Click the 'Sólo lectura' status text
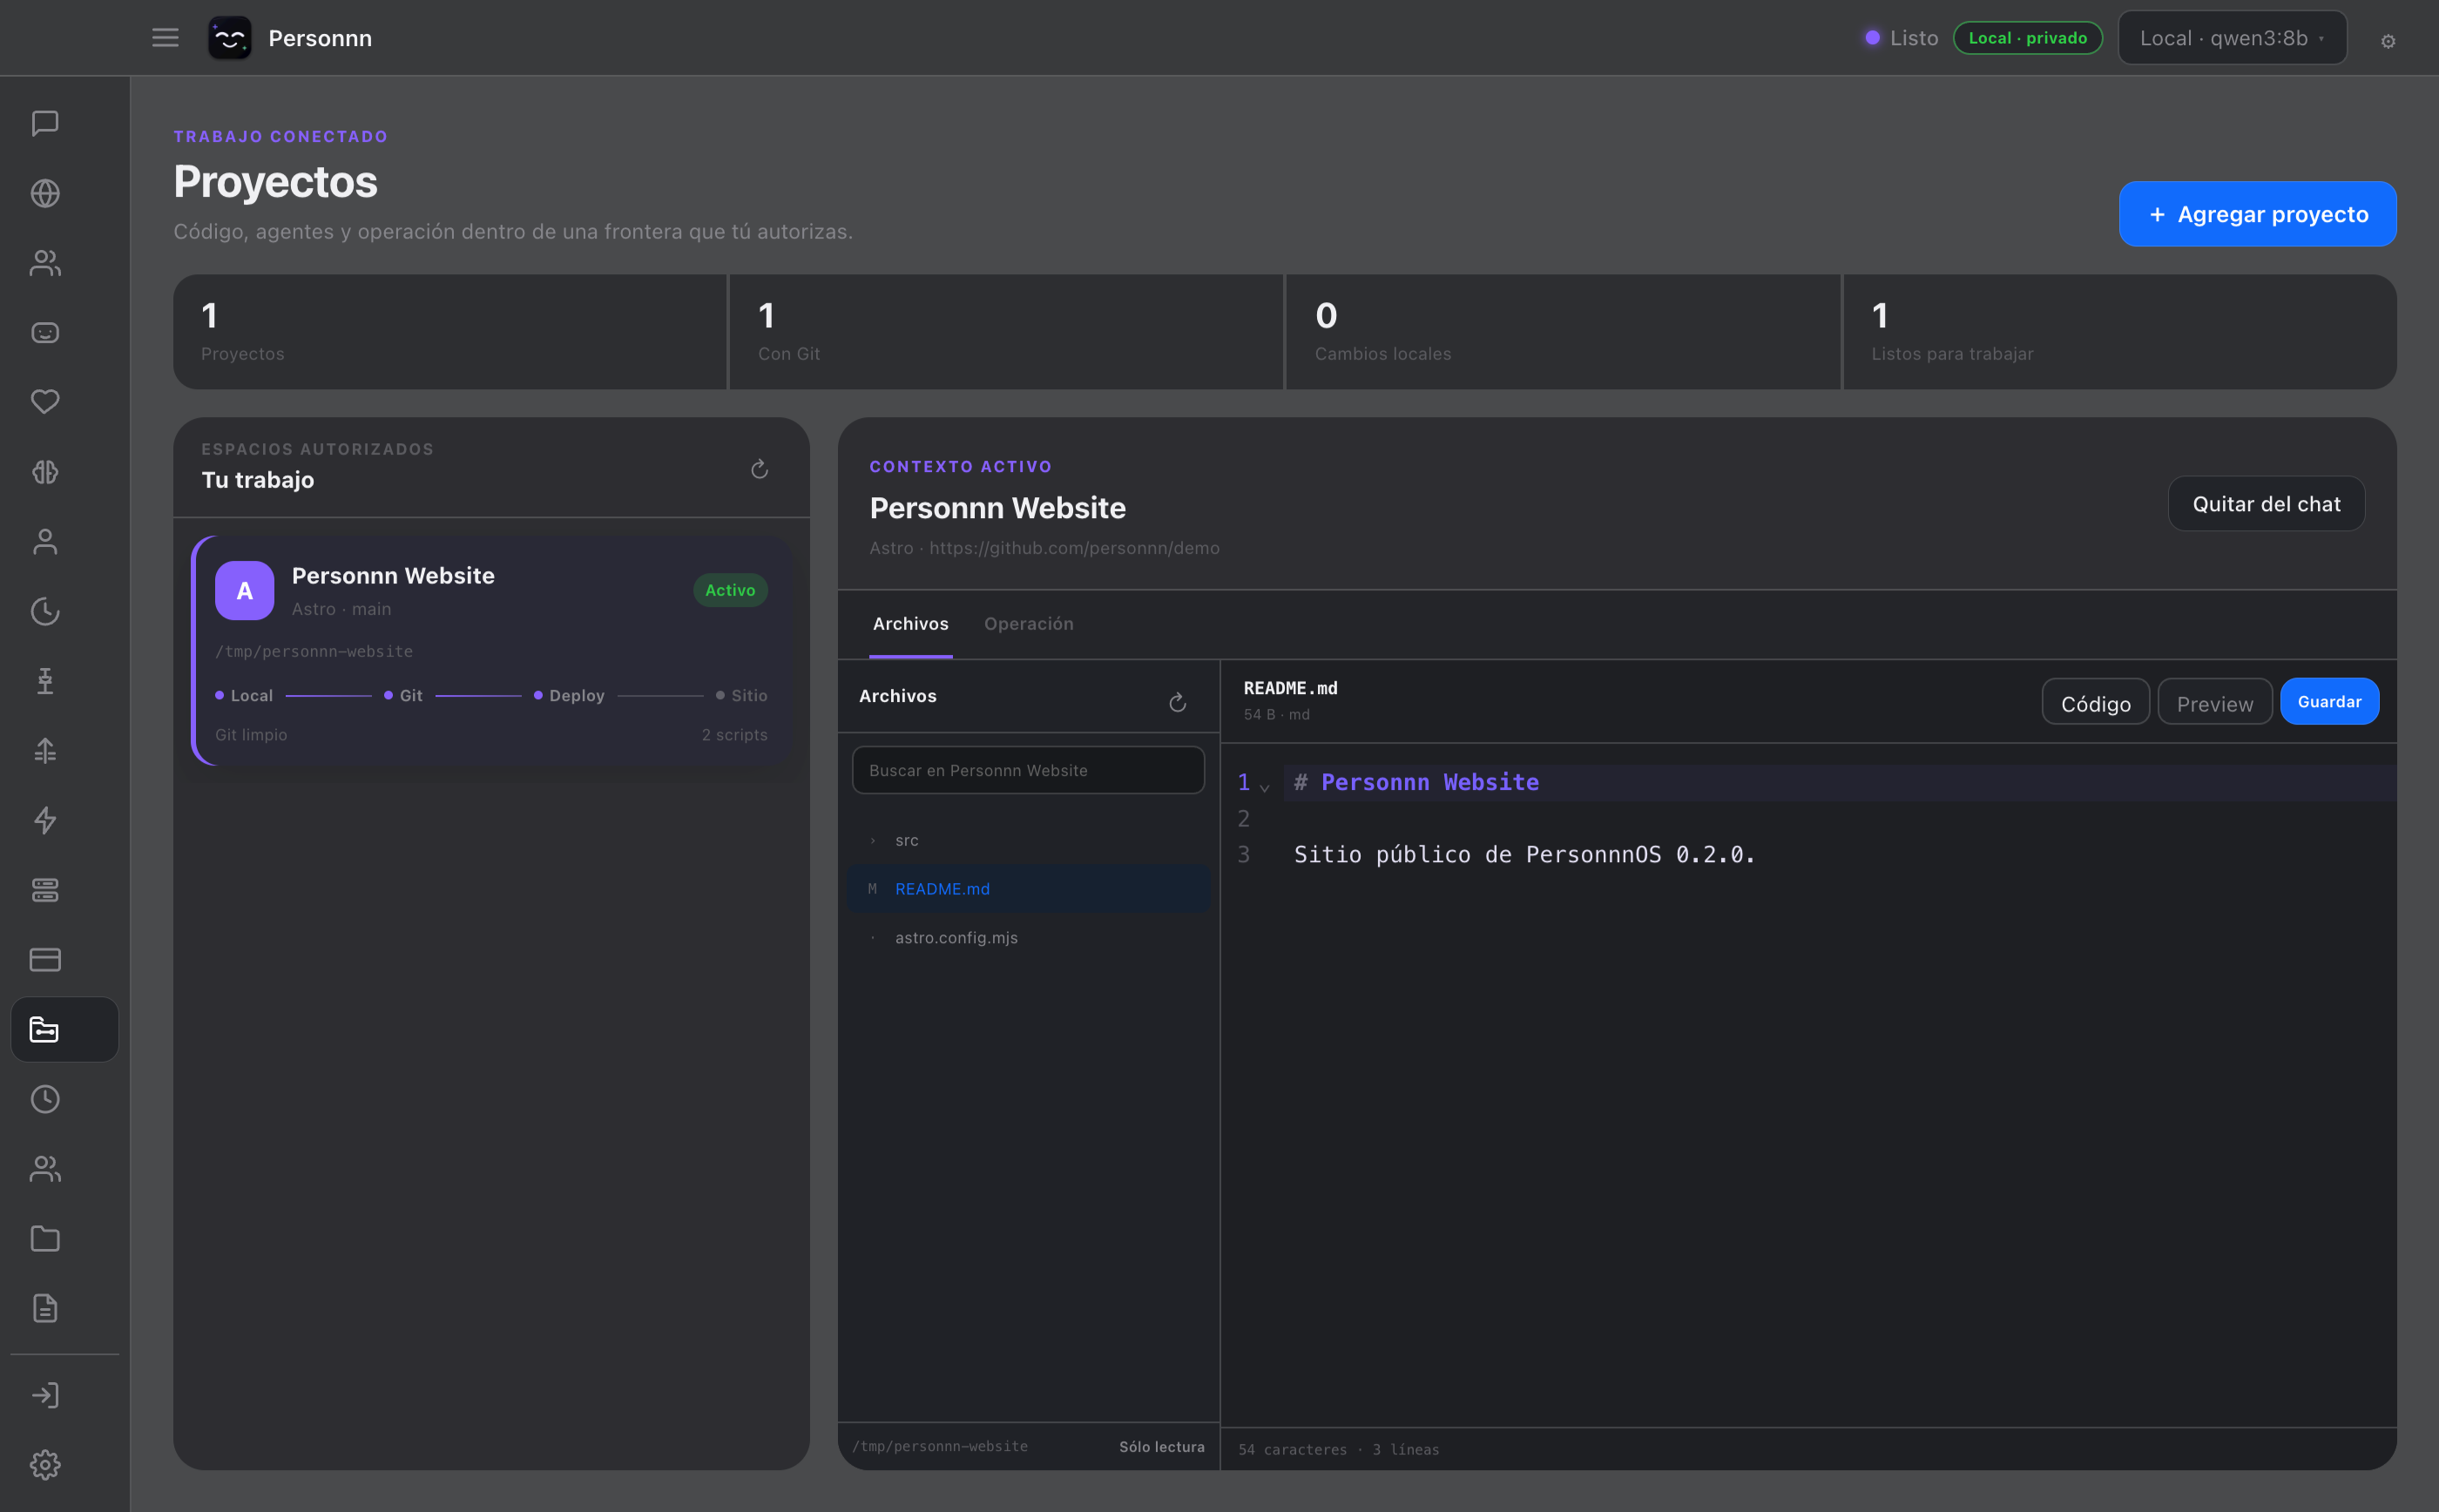 point(1161,1447)
